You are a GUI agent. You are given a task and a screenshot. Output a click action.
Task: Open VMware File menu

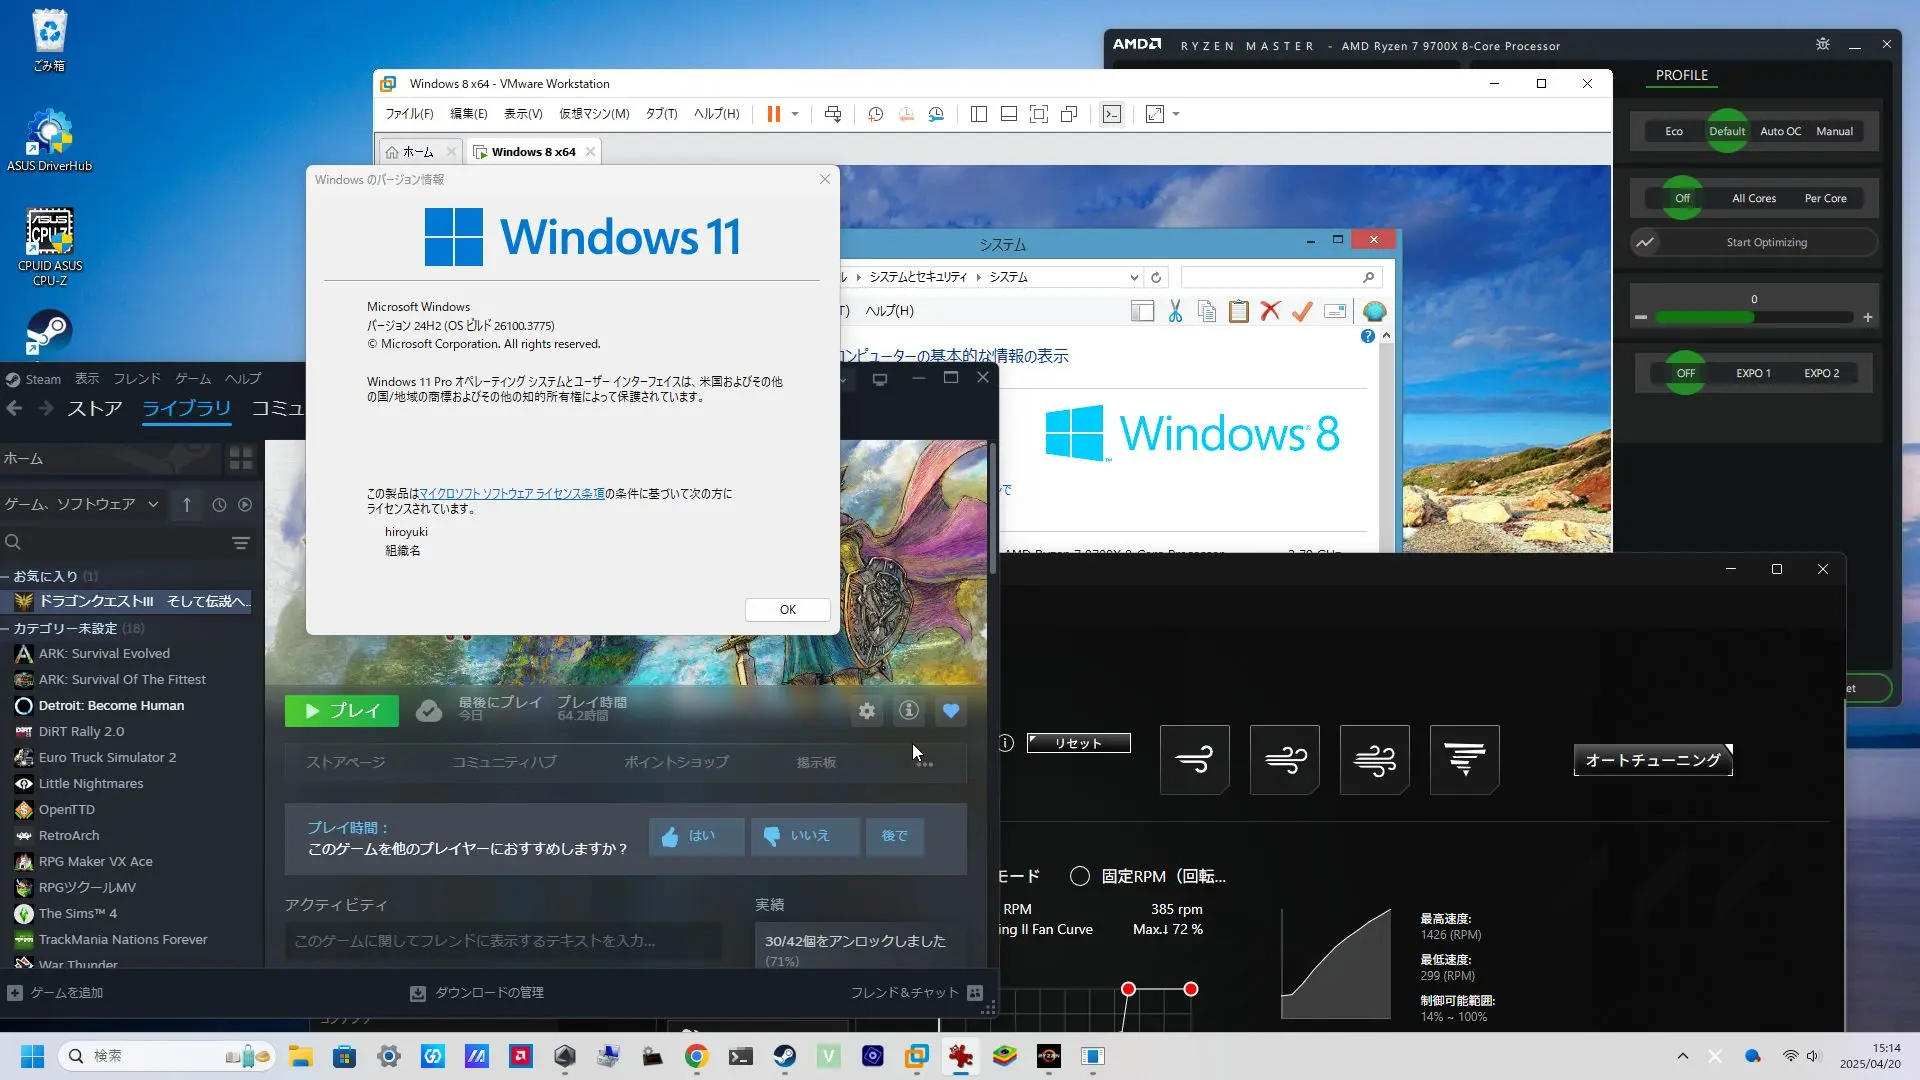[409, 114]
